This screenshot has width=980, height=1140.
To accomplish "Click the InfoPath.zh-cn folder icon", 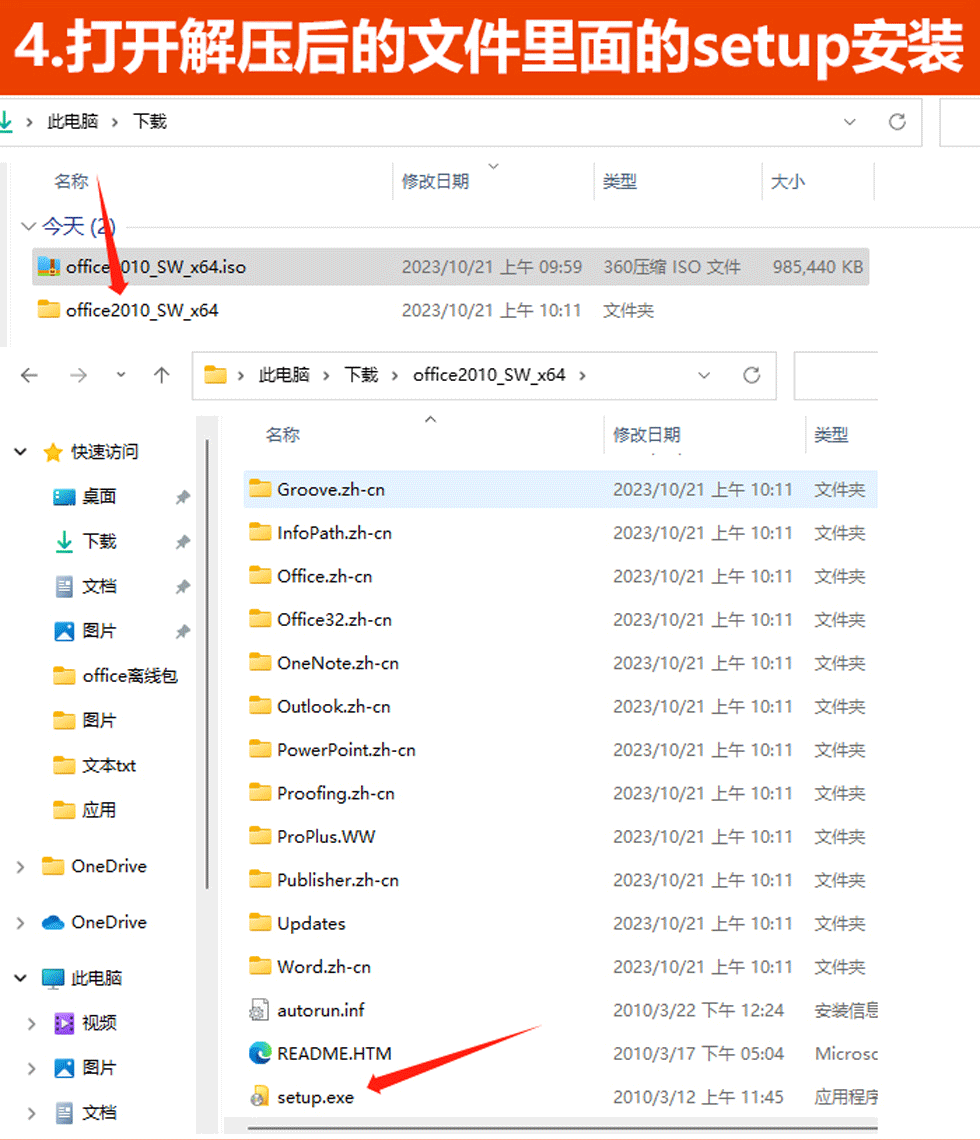I will 260,532.
